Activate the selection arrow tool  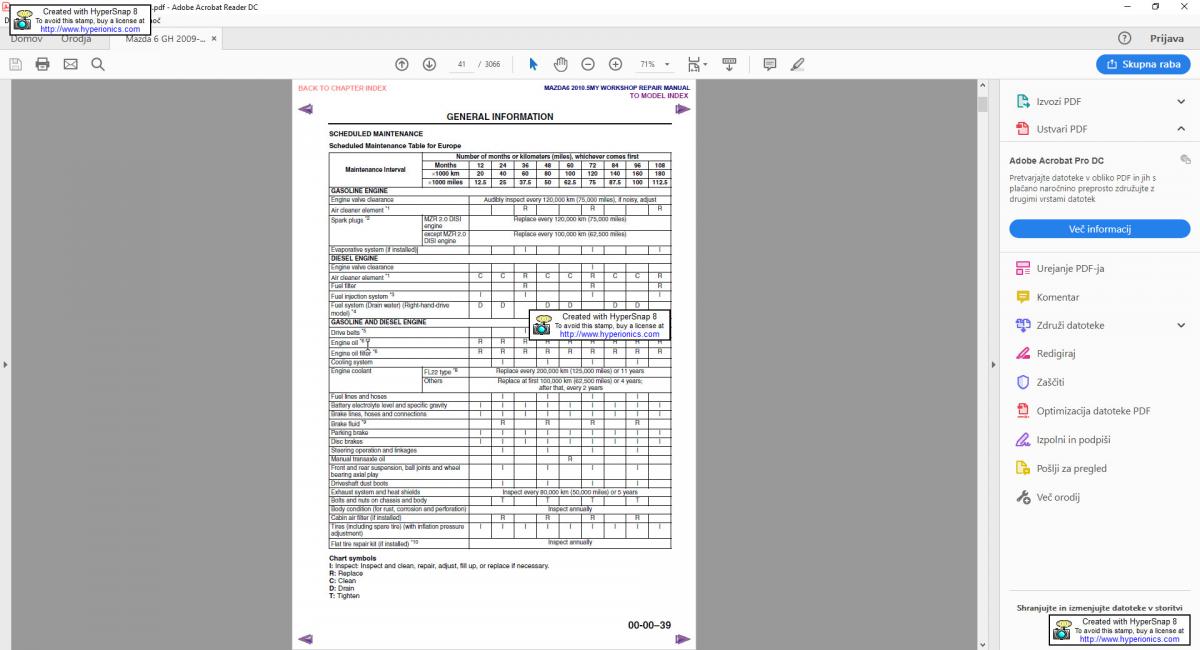coord(533,64)
